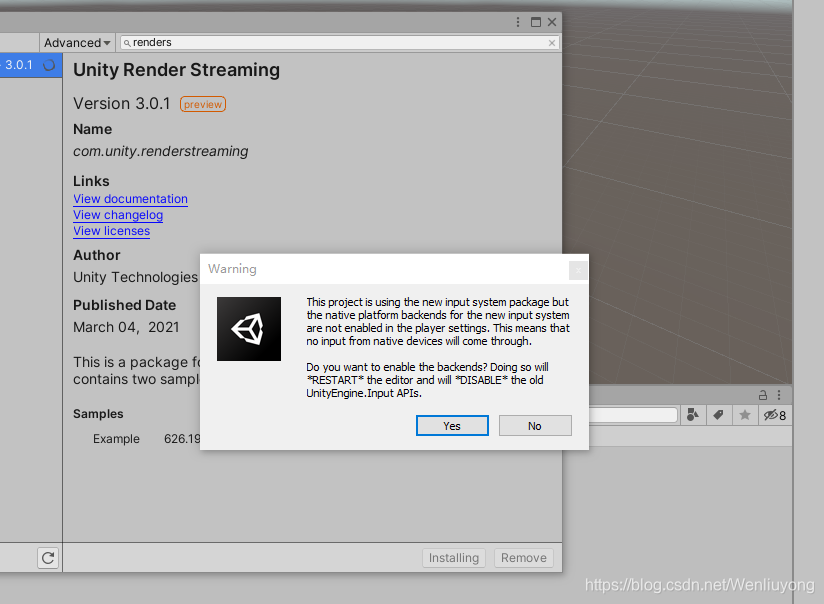Click No in the Warning dialog
The width and height of the screenshot is (824, 604).
(x=535, y=426)
